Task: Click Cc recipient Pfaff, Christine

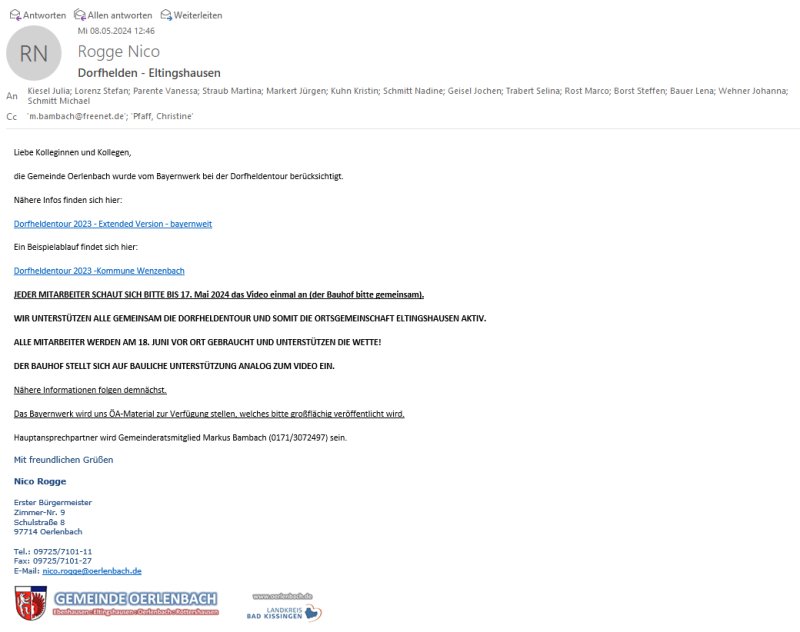Action: [163, 116]
